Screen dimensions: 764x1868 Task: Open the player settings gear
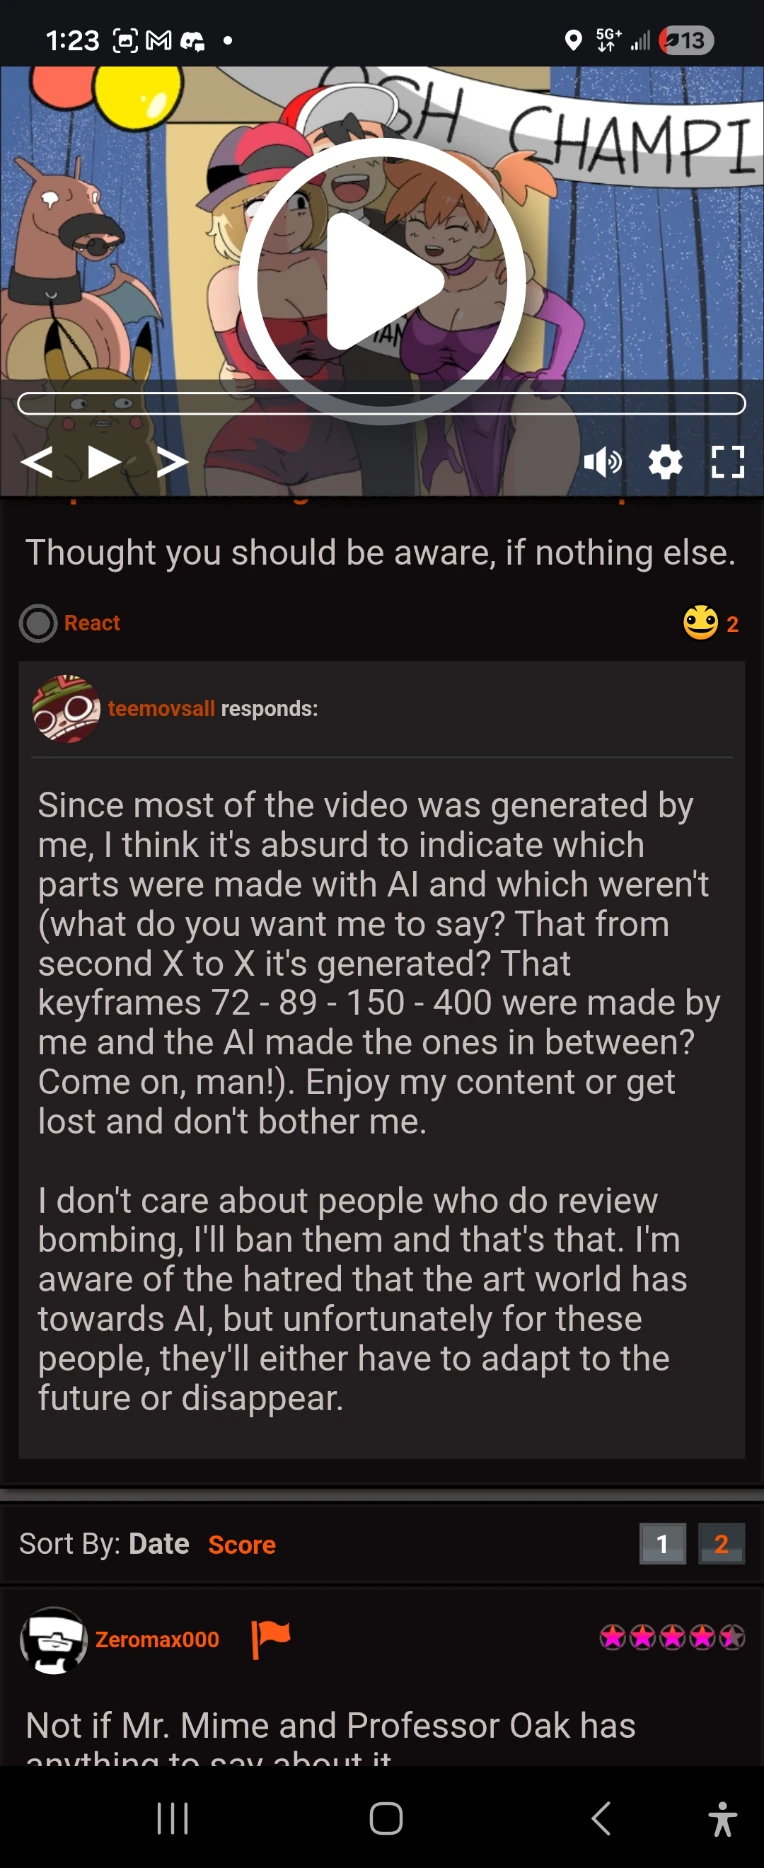coord(665,462)
